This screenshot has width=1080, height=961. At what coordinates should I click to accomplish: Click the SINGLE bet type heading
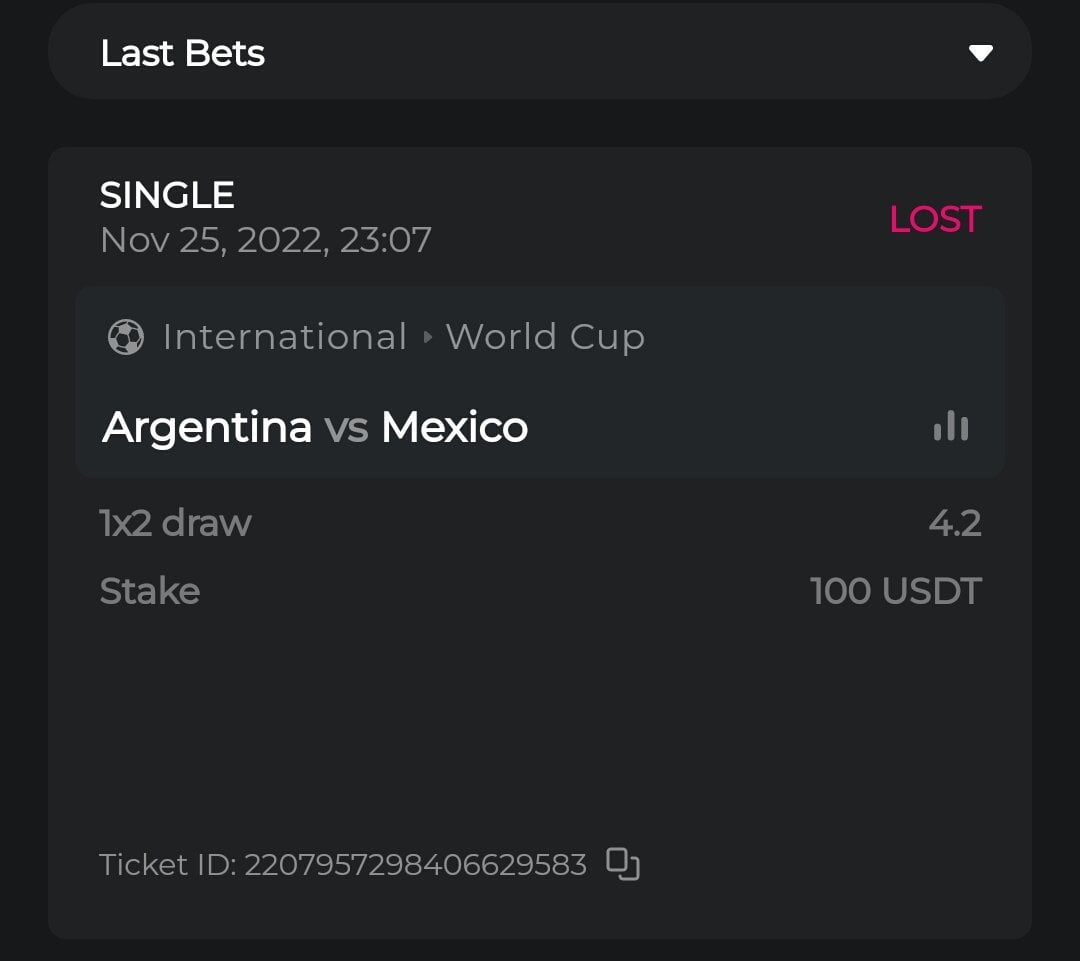(167, 195)
